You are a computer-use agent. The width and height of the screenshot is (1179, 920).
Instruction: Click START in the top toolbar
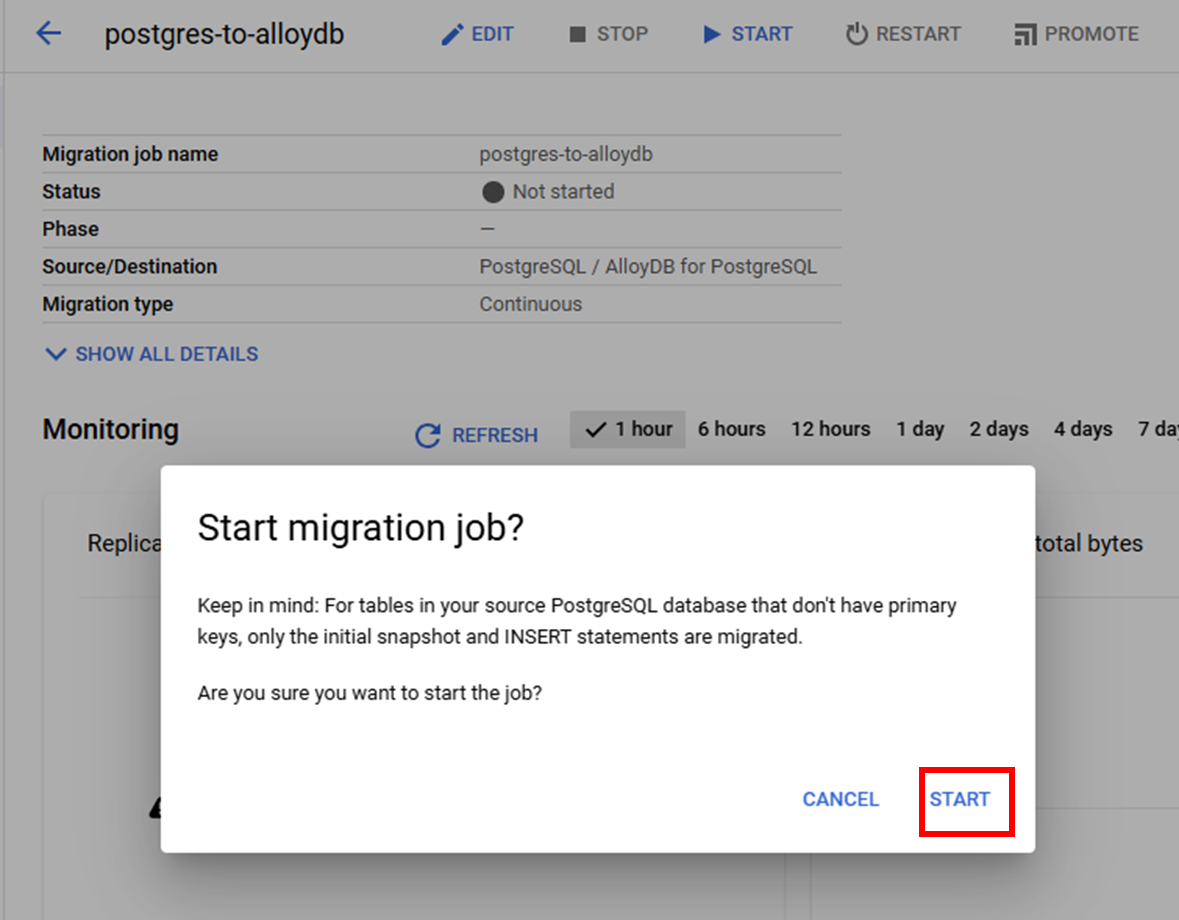pyautogui.click(x=762, y=34)
